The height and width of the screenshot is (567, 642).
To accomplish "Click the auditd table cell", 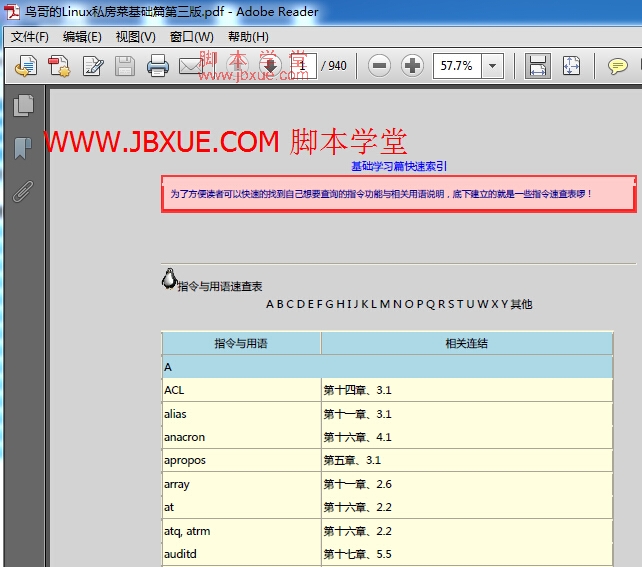I will (x=241, y=554).
